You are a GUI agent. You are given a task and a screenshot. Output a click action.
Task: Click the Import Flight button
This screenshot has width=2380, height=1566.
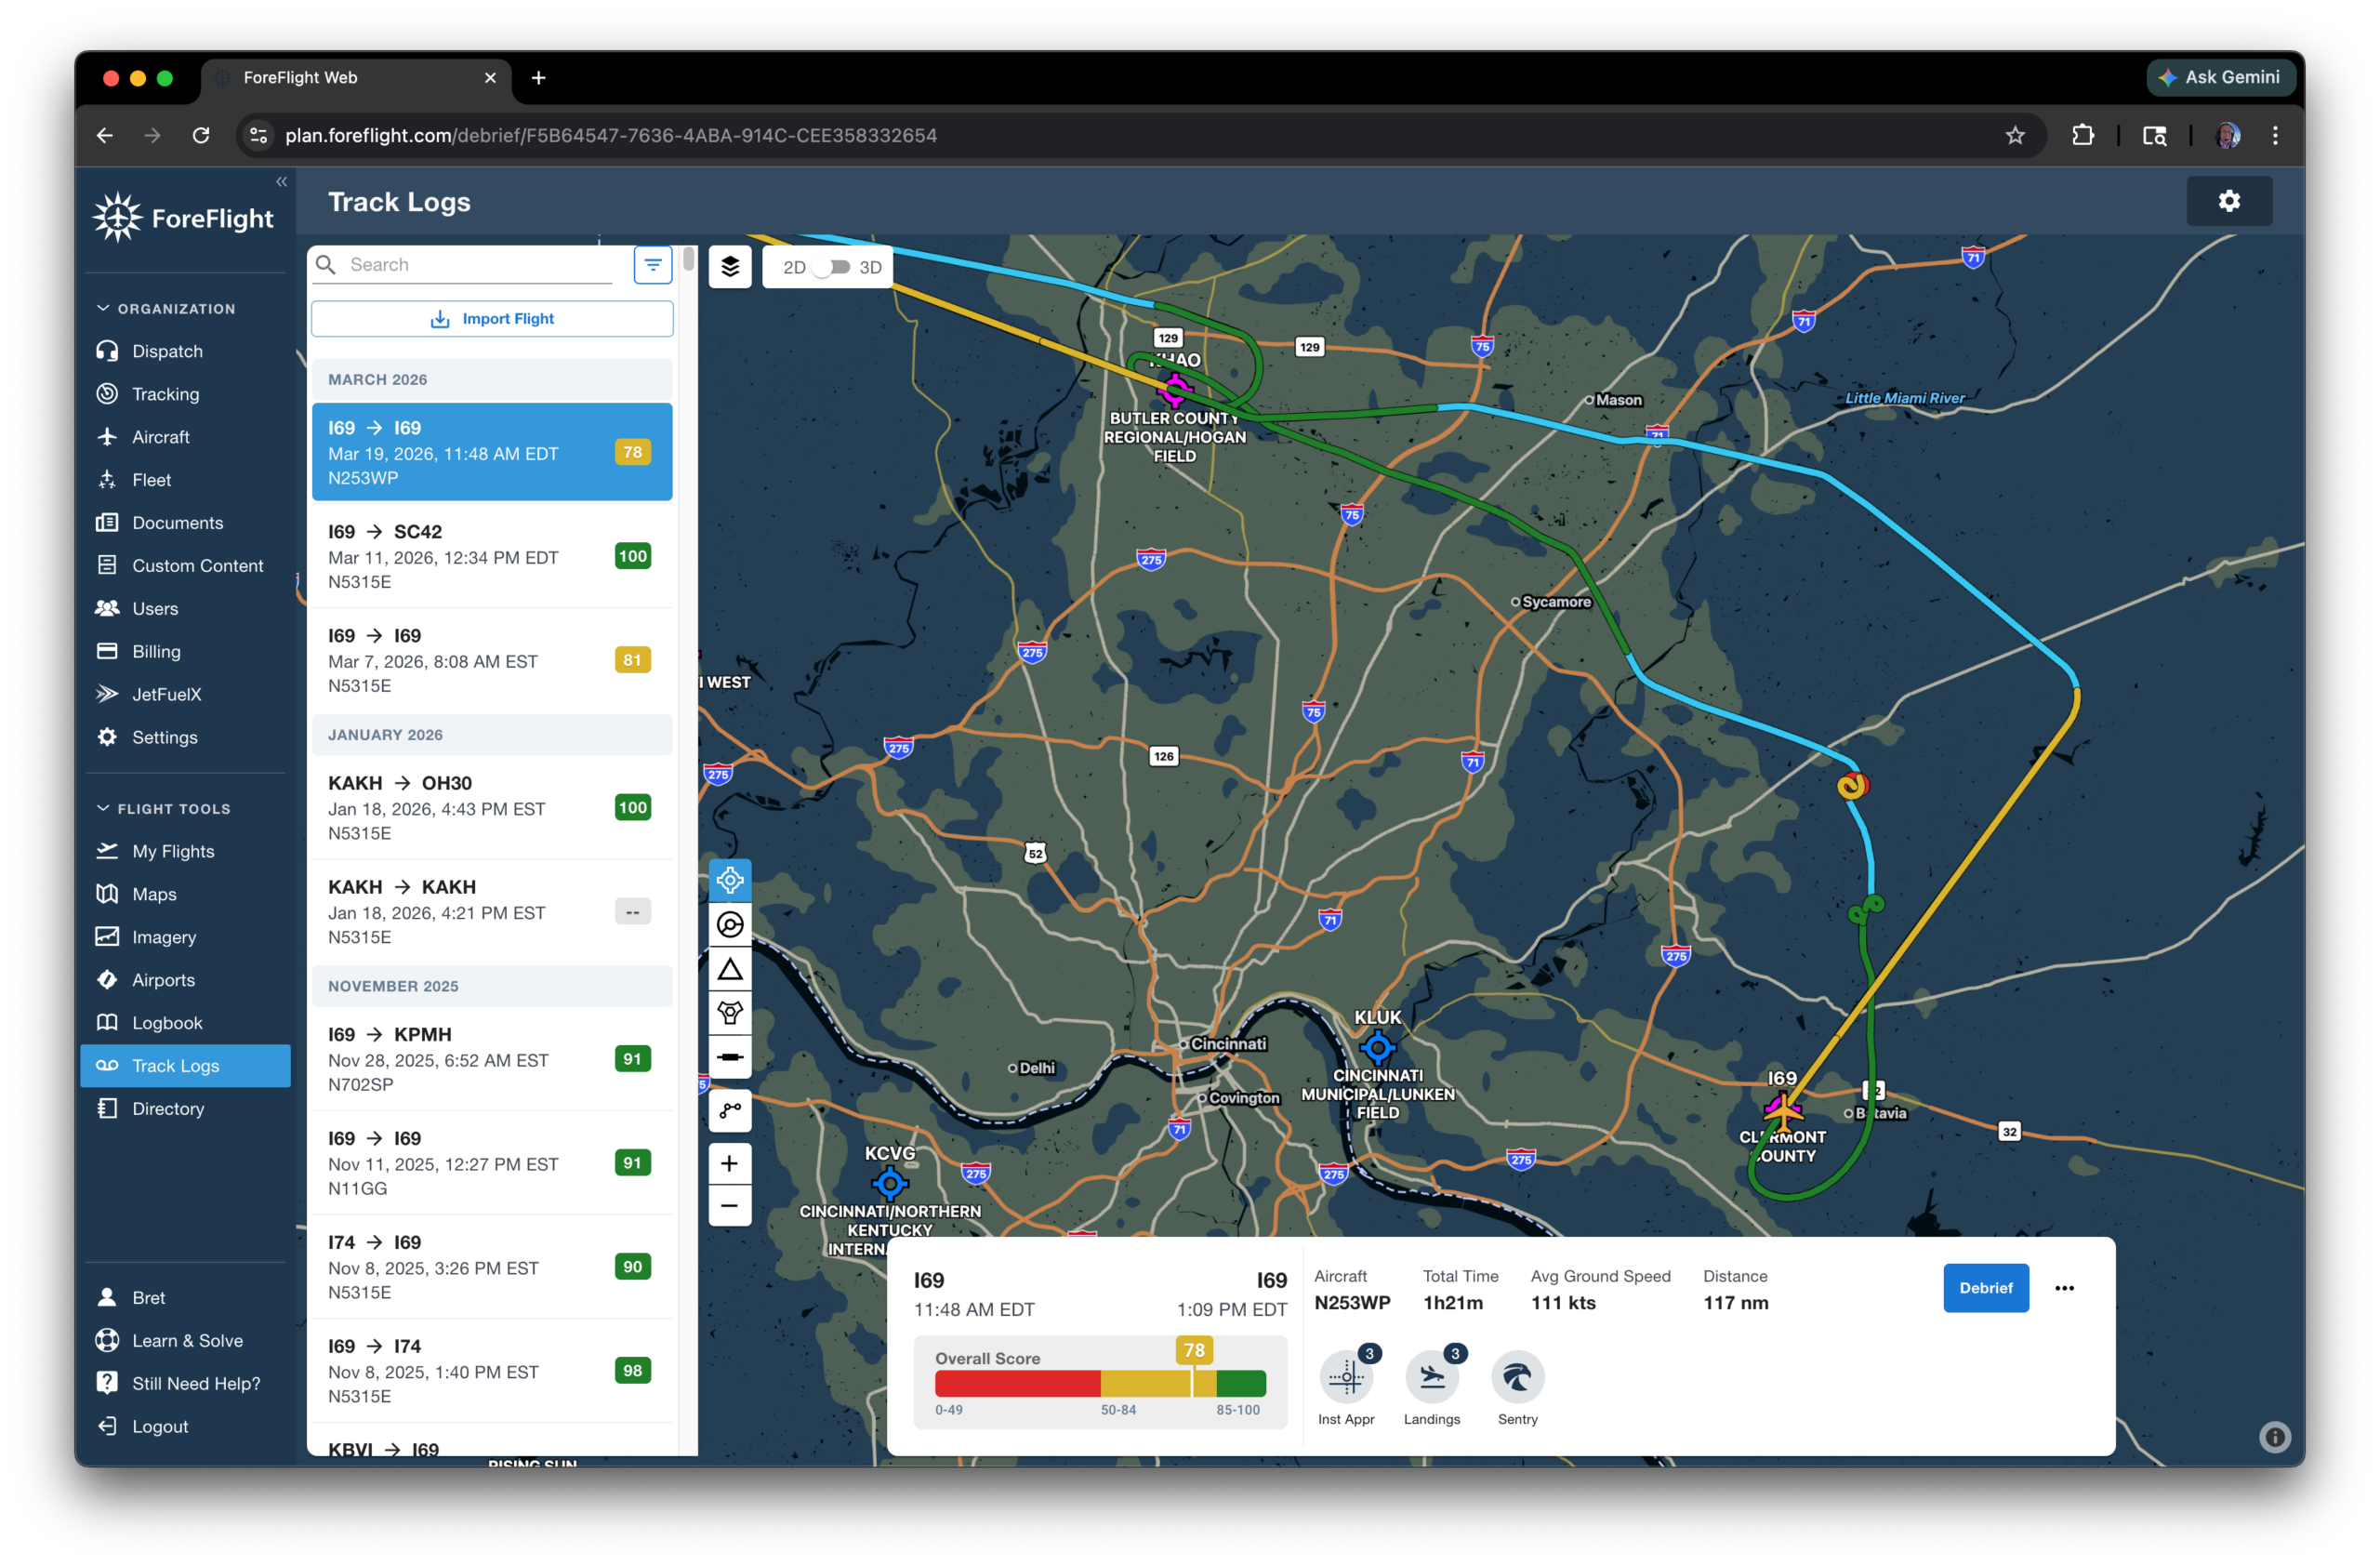[x=492, y=319]
